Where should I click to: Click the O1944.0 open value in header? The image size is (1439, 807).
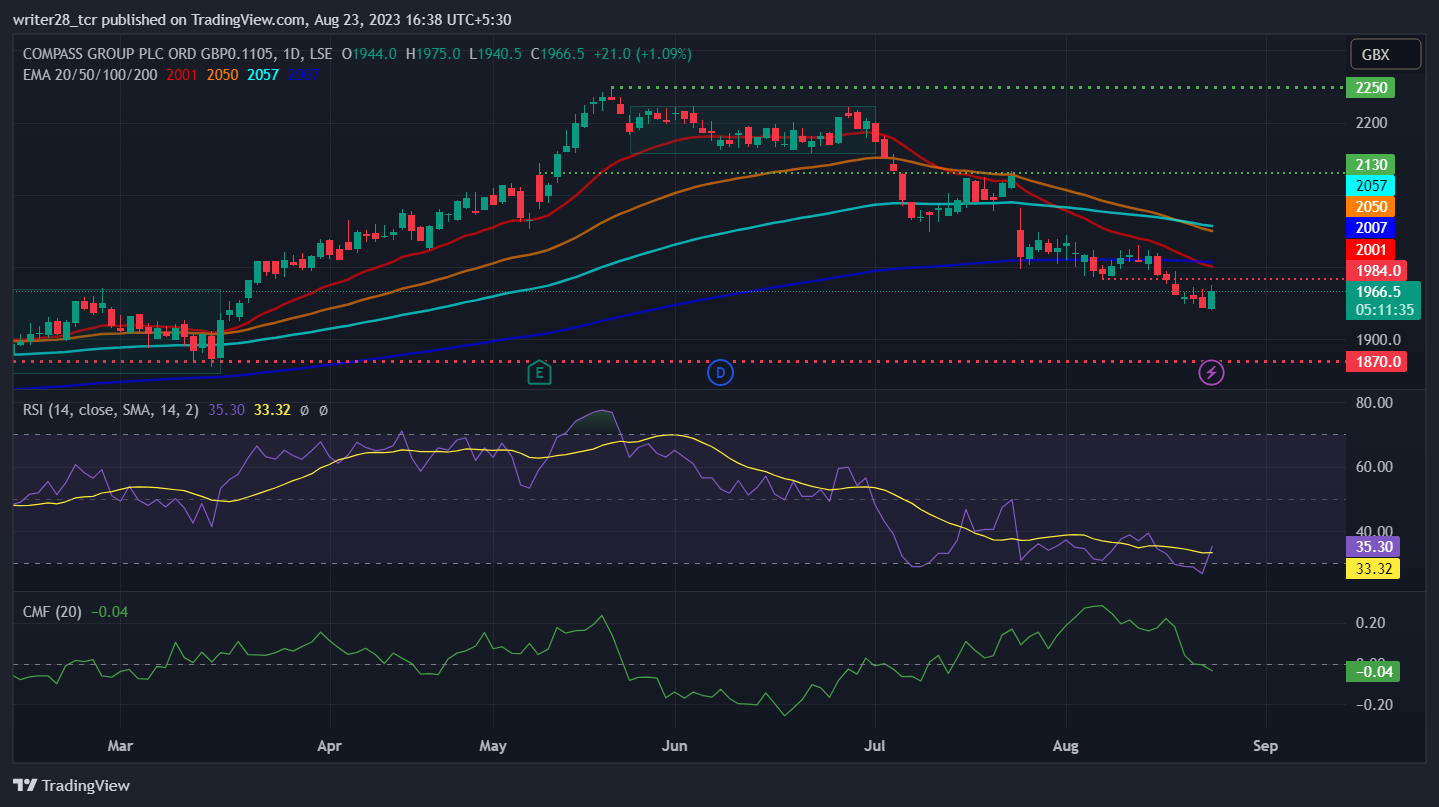click(x=370, y=53)
